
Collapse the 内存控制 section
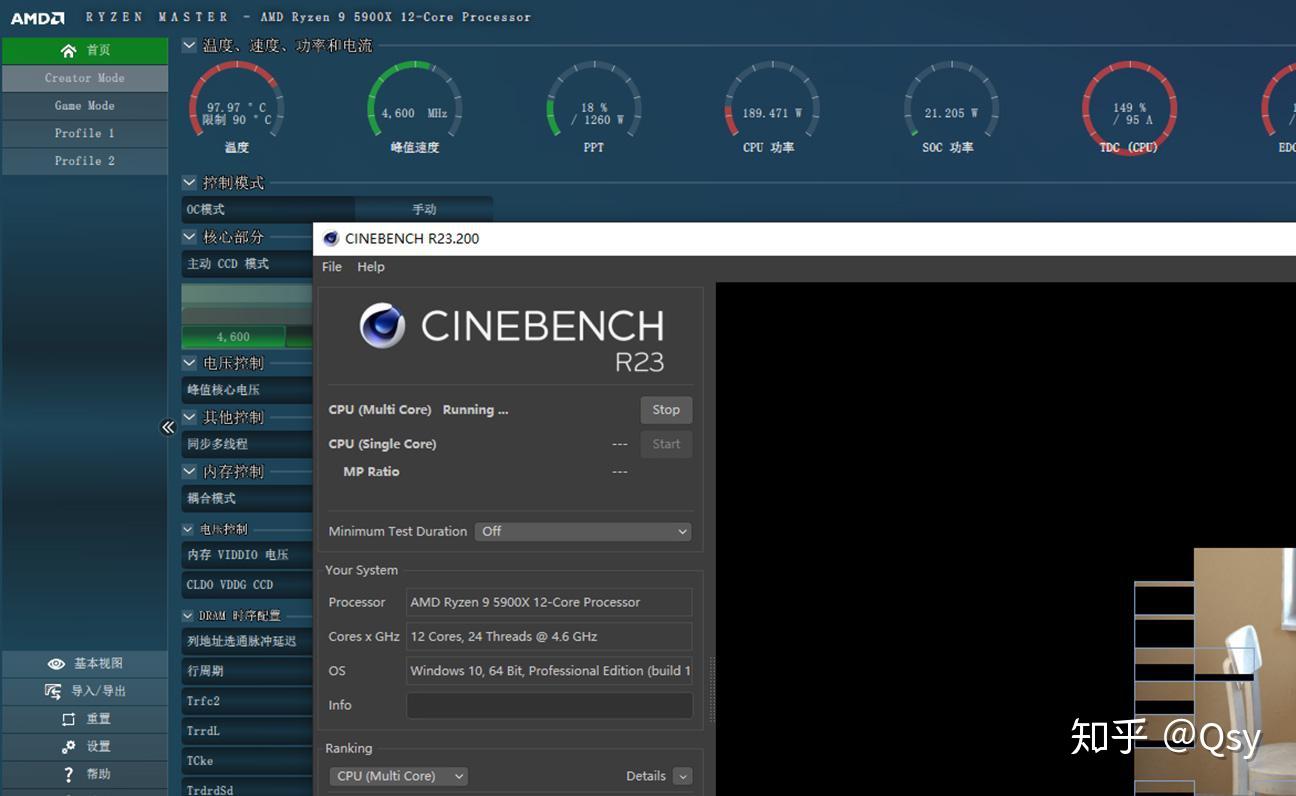pyautogui.click(x=189, y=471)
